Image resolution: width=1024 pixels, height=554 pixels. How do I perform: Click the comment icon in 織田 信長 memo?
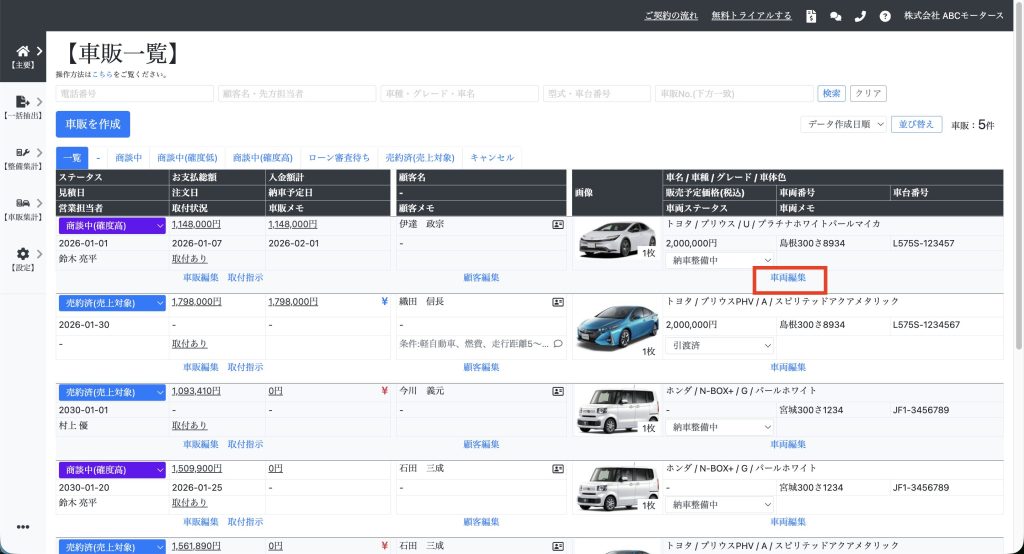tap(558, 344)
